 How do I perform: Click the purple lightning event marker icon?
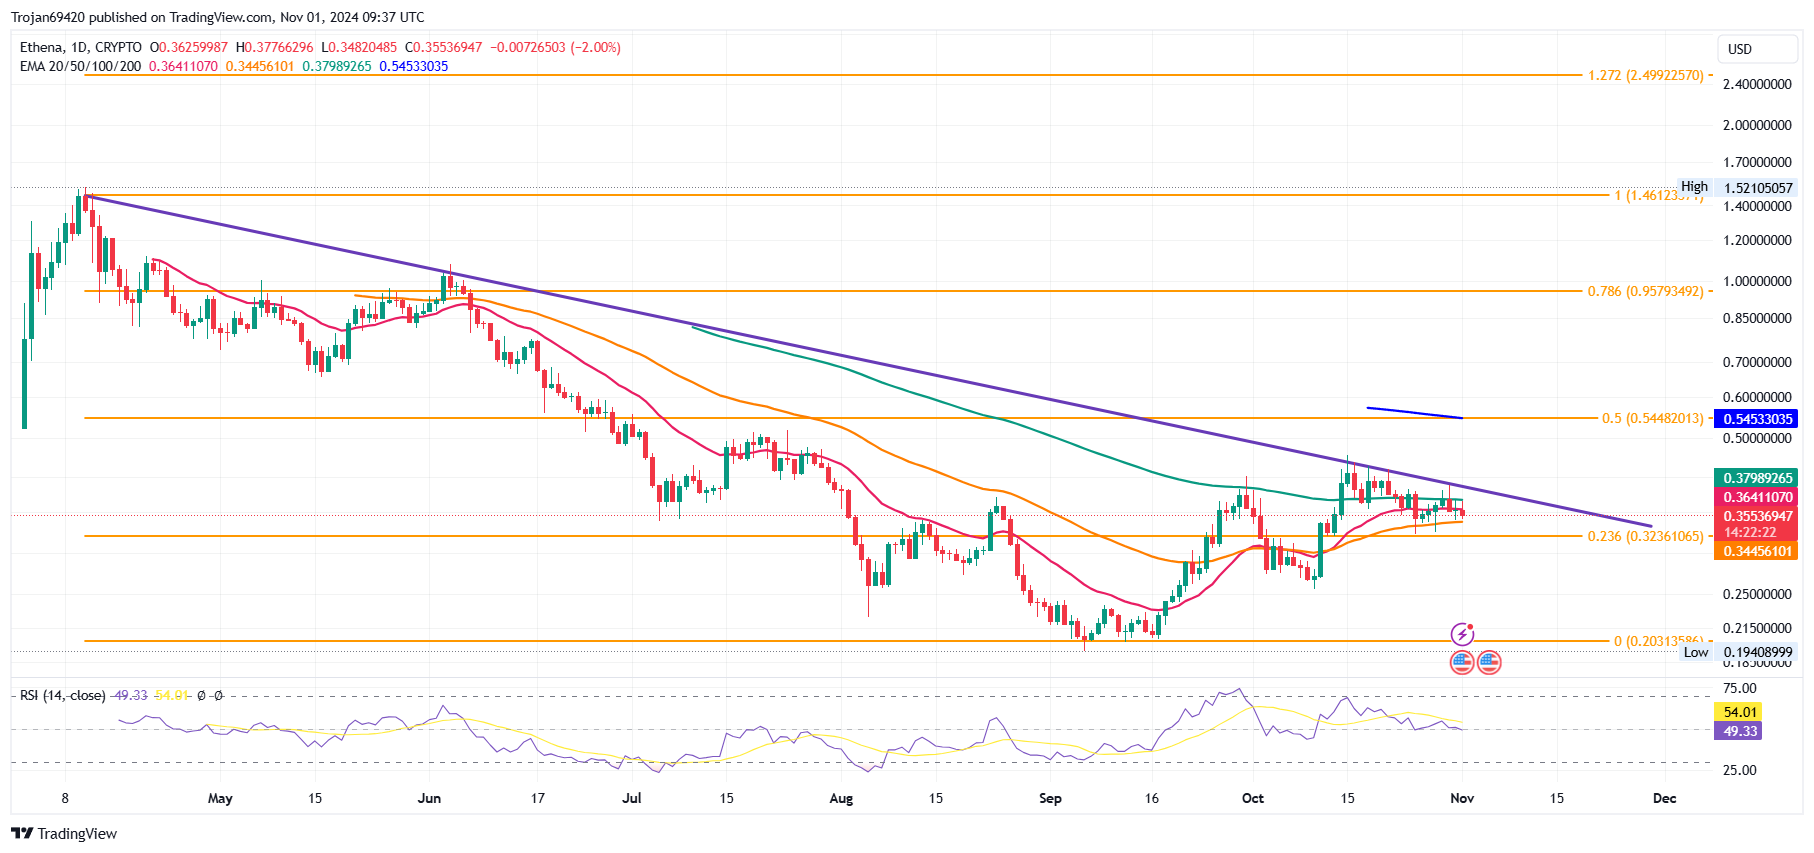(1462, 634)
